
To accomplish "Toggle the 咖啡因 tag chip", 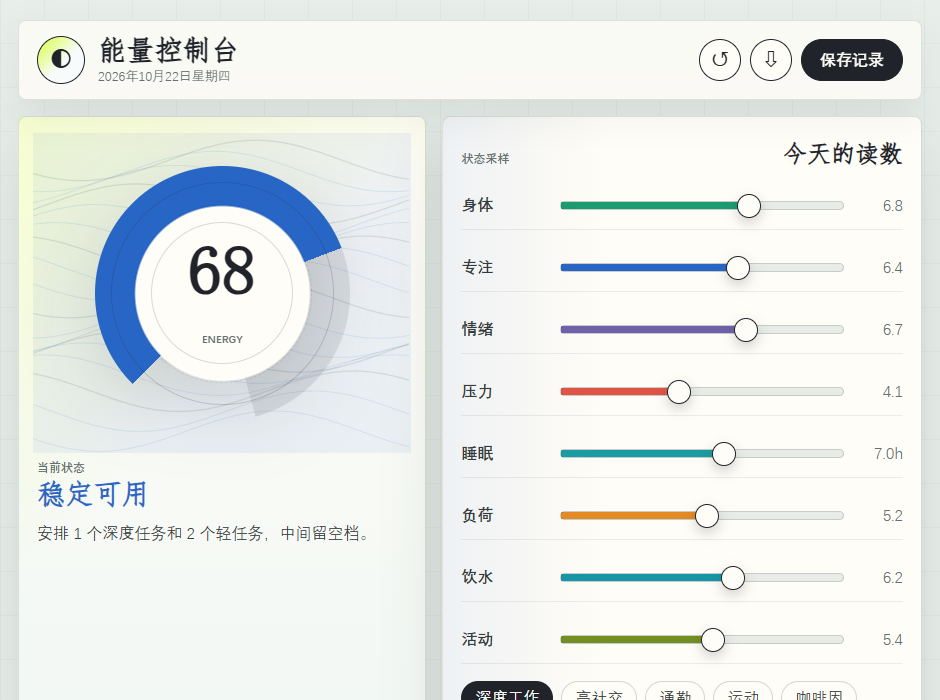I will (x=819, y=692).
